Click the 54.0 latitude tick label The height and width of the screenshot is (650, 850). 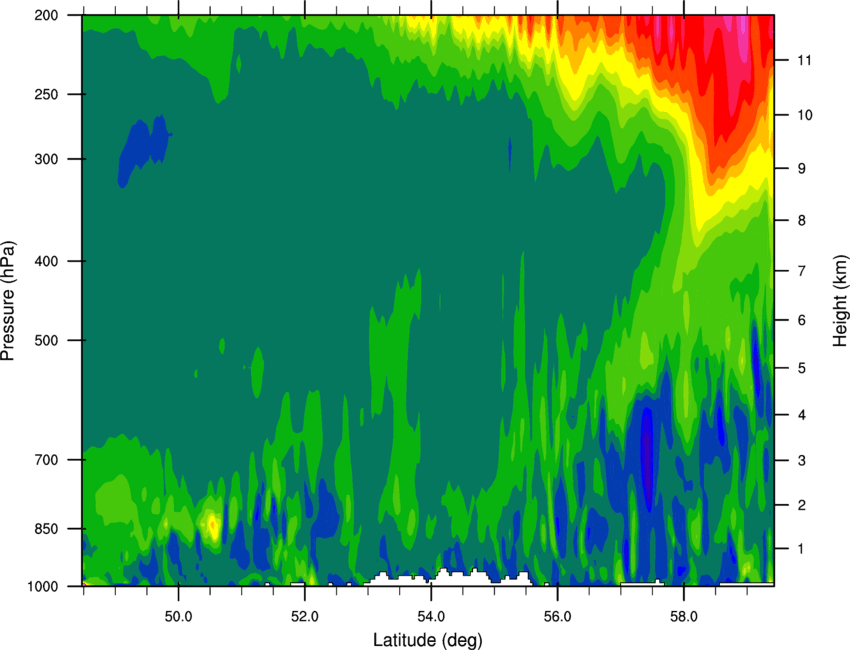coord(431,617)
